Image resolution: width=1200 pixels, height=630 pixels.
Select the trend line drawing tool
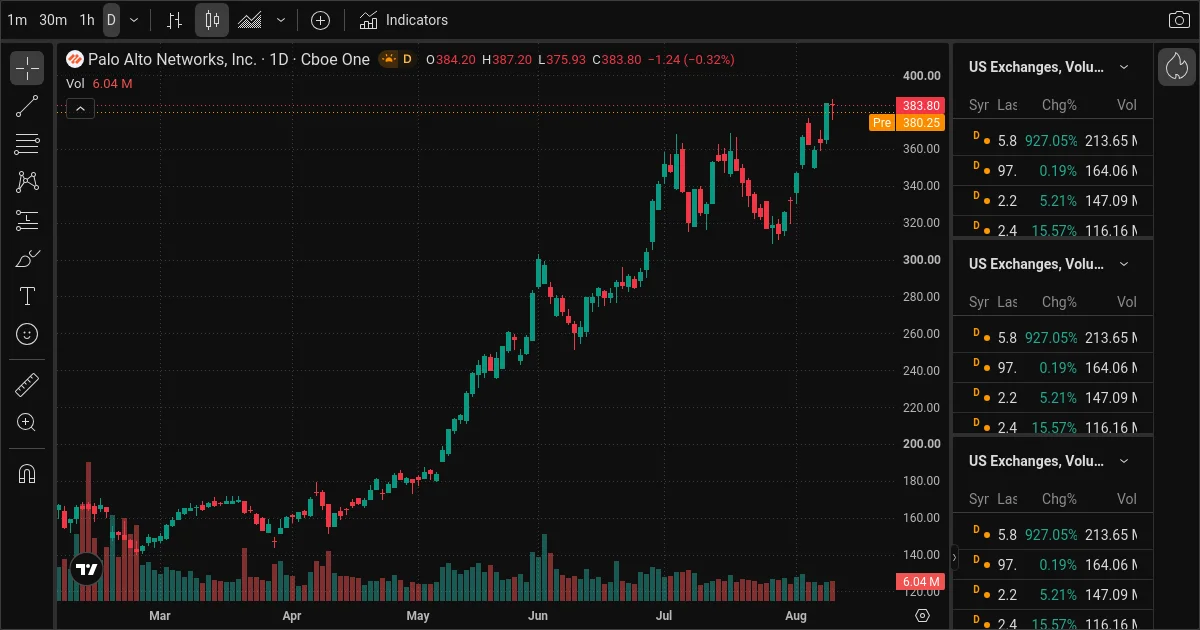pos(27,106)
